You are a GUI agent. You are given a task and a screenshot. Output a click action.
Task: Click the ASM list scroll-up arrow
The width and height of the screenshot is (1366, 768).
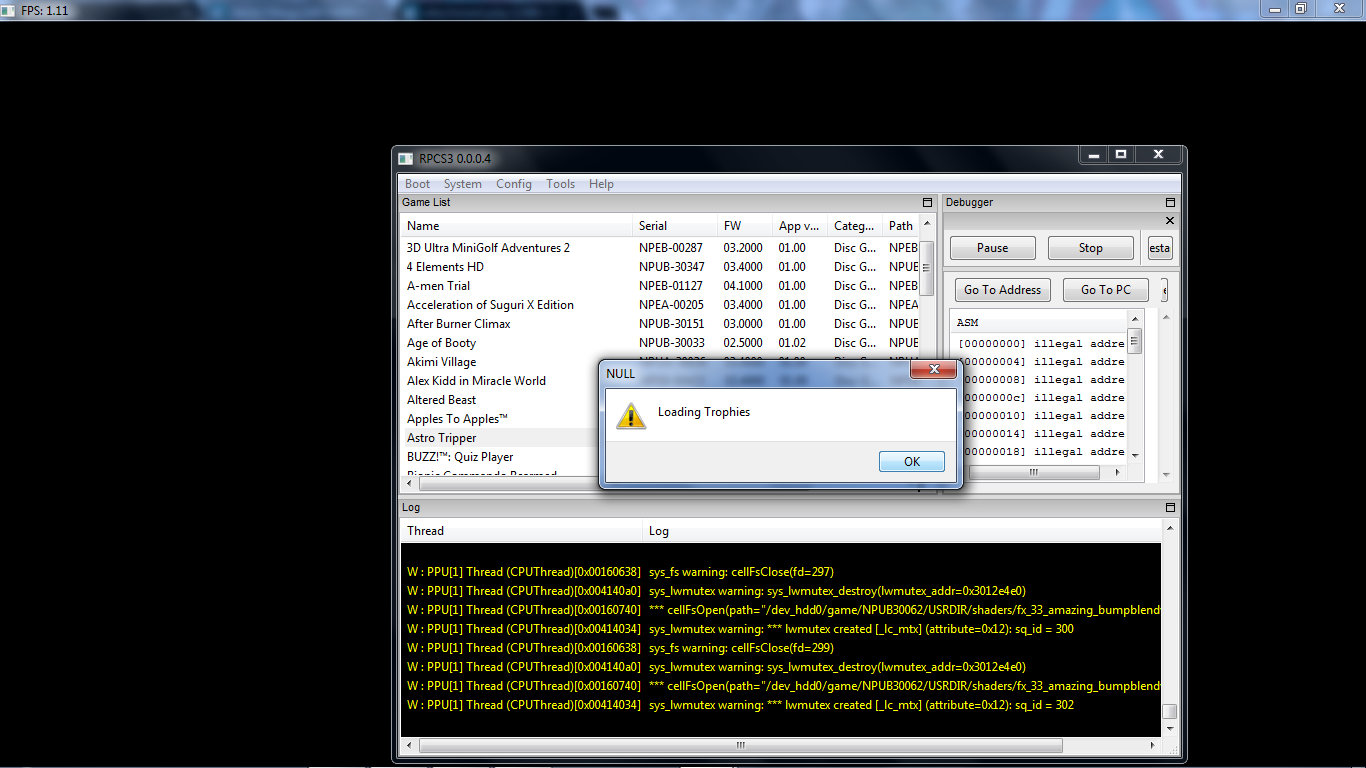(1135, 320)
